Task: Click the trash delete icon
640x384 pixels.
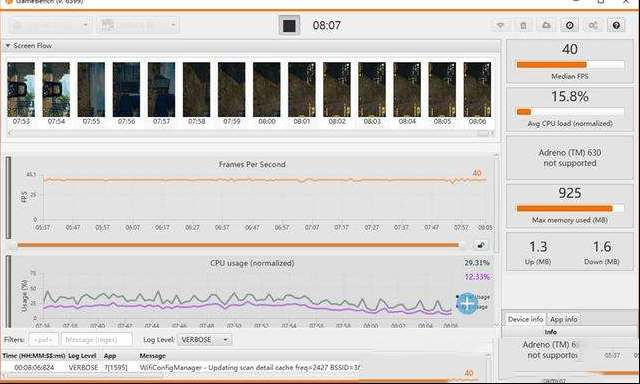Action: pyautogui.click(x=523, y=25)
